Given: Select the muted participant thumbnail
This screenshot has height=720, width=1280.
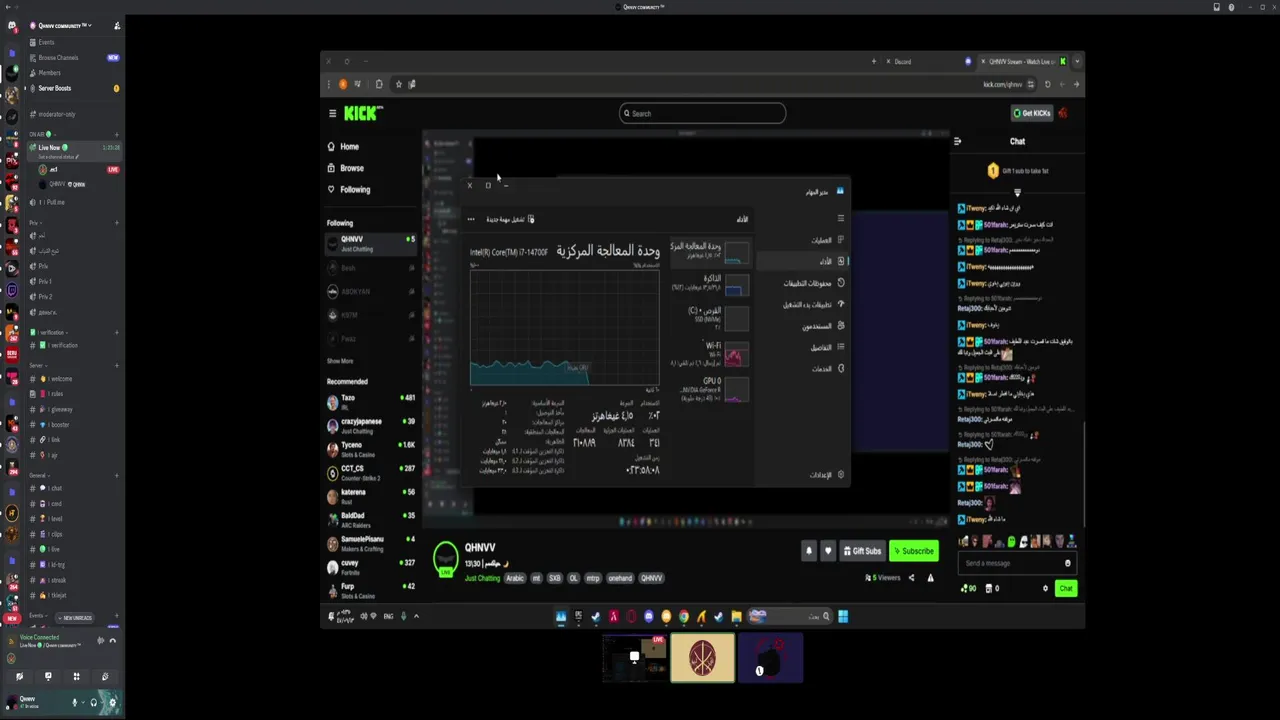Looking at the screenshot, I should [x=770, y=658].
